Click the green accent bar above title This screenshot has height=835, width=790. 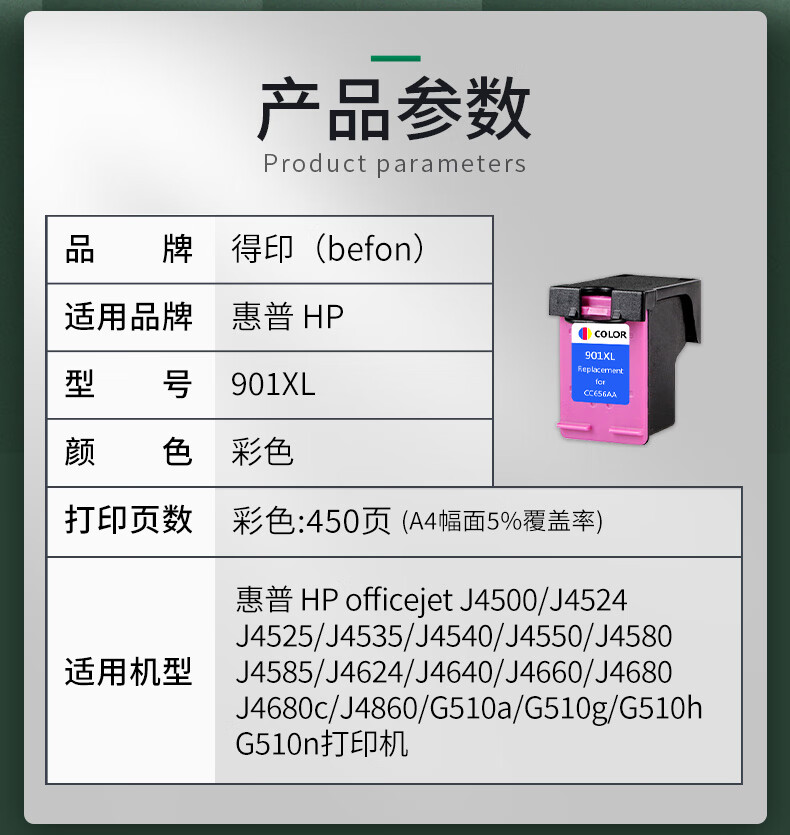395,59
